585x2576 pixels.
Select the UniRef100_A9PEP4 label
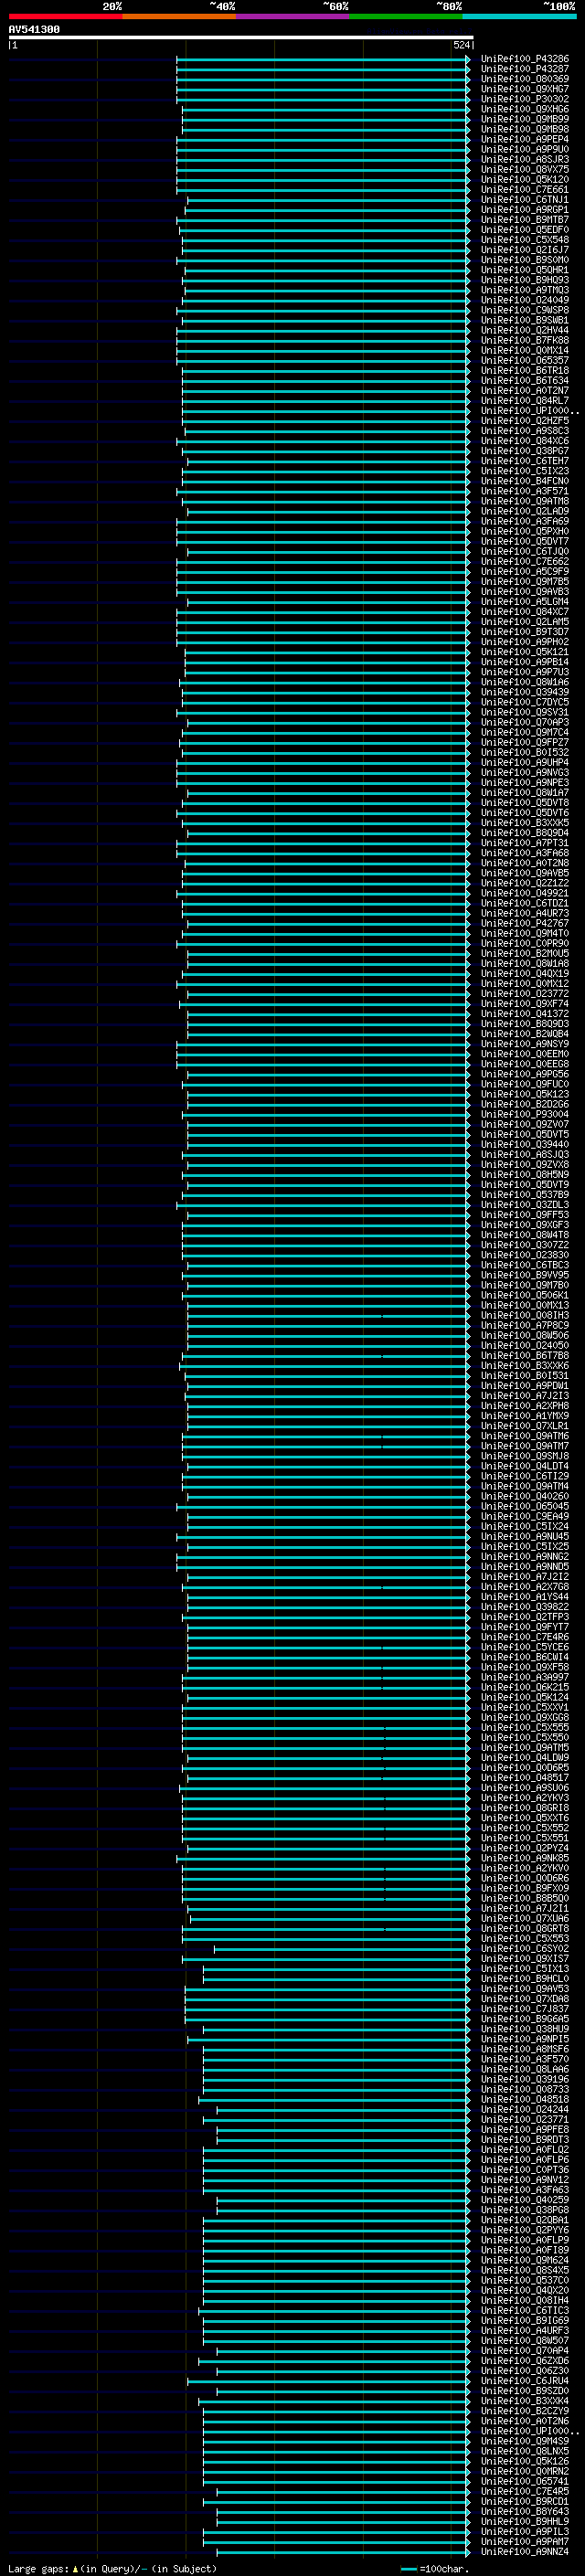pos(524,139)
